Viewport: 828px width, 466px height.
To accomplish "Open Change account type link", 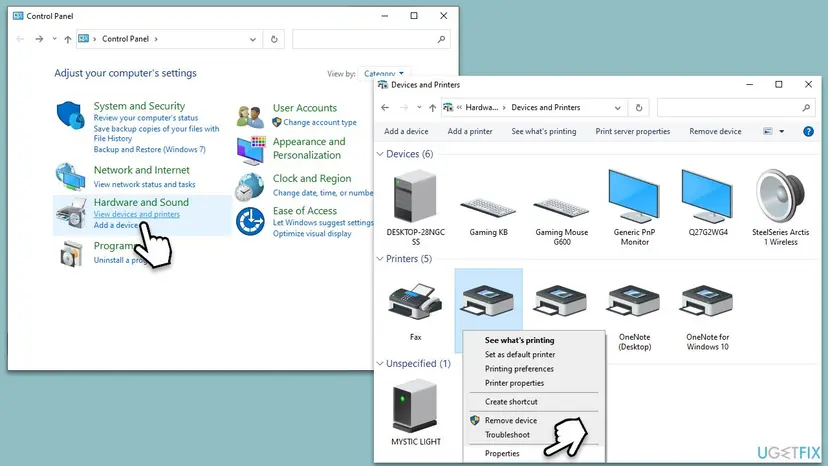I will click(x=319, y=123).
